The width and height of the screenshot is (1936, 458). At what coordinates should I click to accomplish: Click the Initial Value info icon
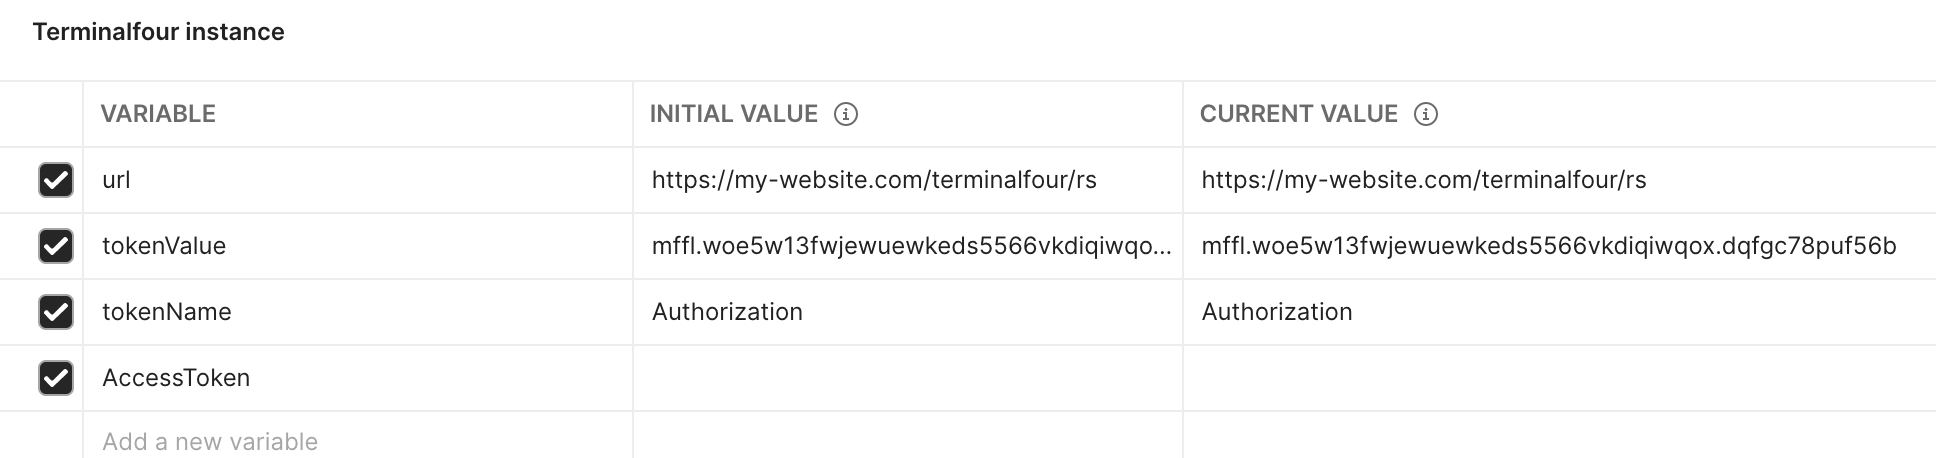pyautogui.click(x=846, y=114)
